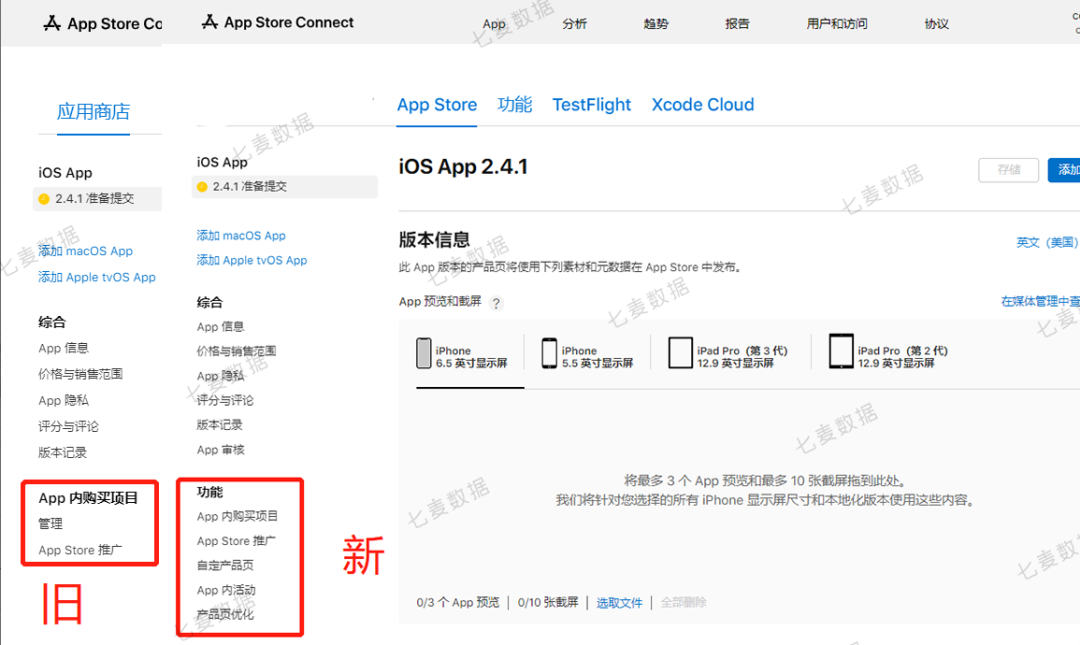Viewport: 1080px width, 645px height.
Task: Open App 内购买项目 under 功能 section
Action: tap(238, 516)
